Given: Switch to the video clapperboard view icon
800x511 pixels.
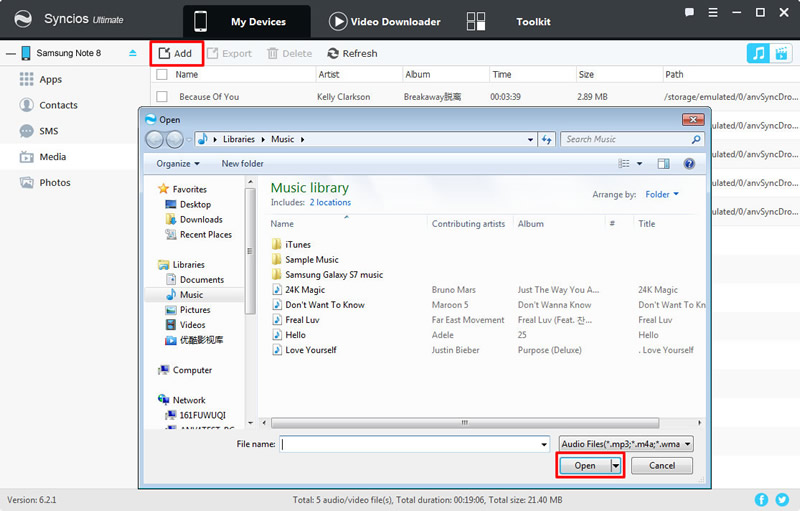Looking at the screenshot, I should (x=781, y=53).
